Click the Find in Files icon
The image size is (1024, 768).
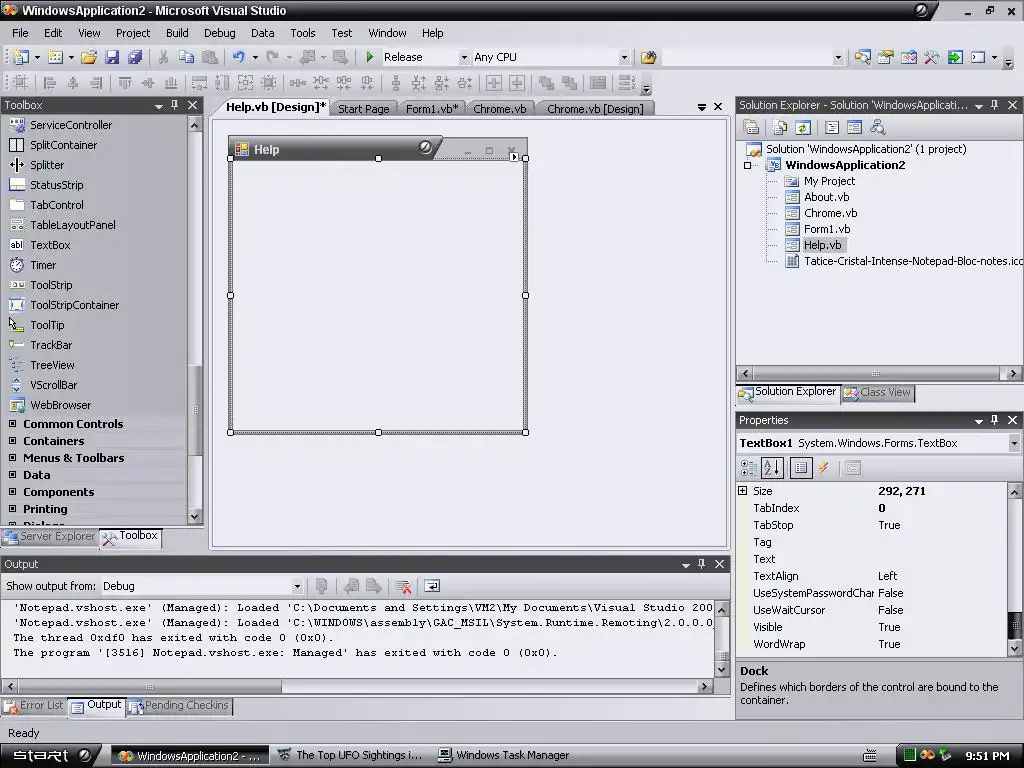(x=648, y=57)
